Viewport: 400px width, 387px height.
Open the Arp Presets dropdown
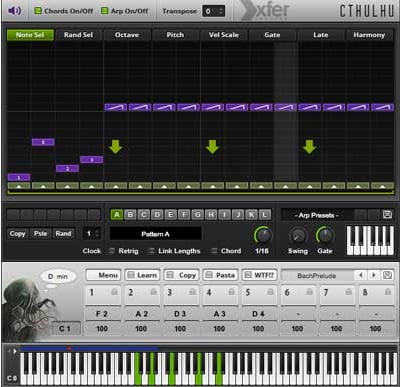[x=317, y=215]
